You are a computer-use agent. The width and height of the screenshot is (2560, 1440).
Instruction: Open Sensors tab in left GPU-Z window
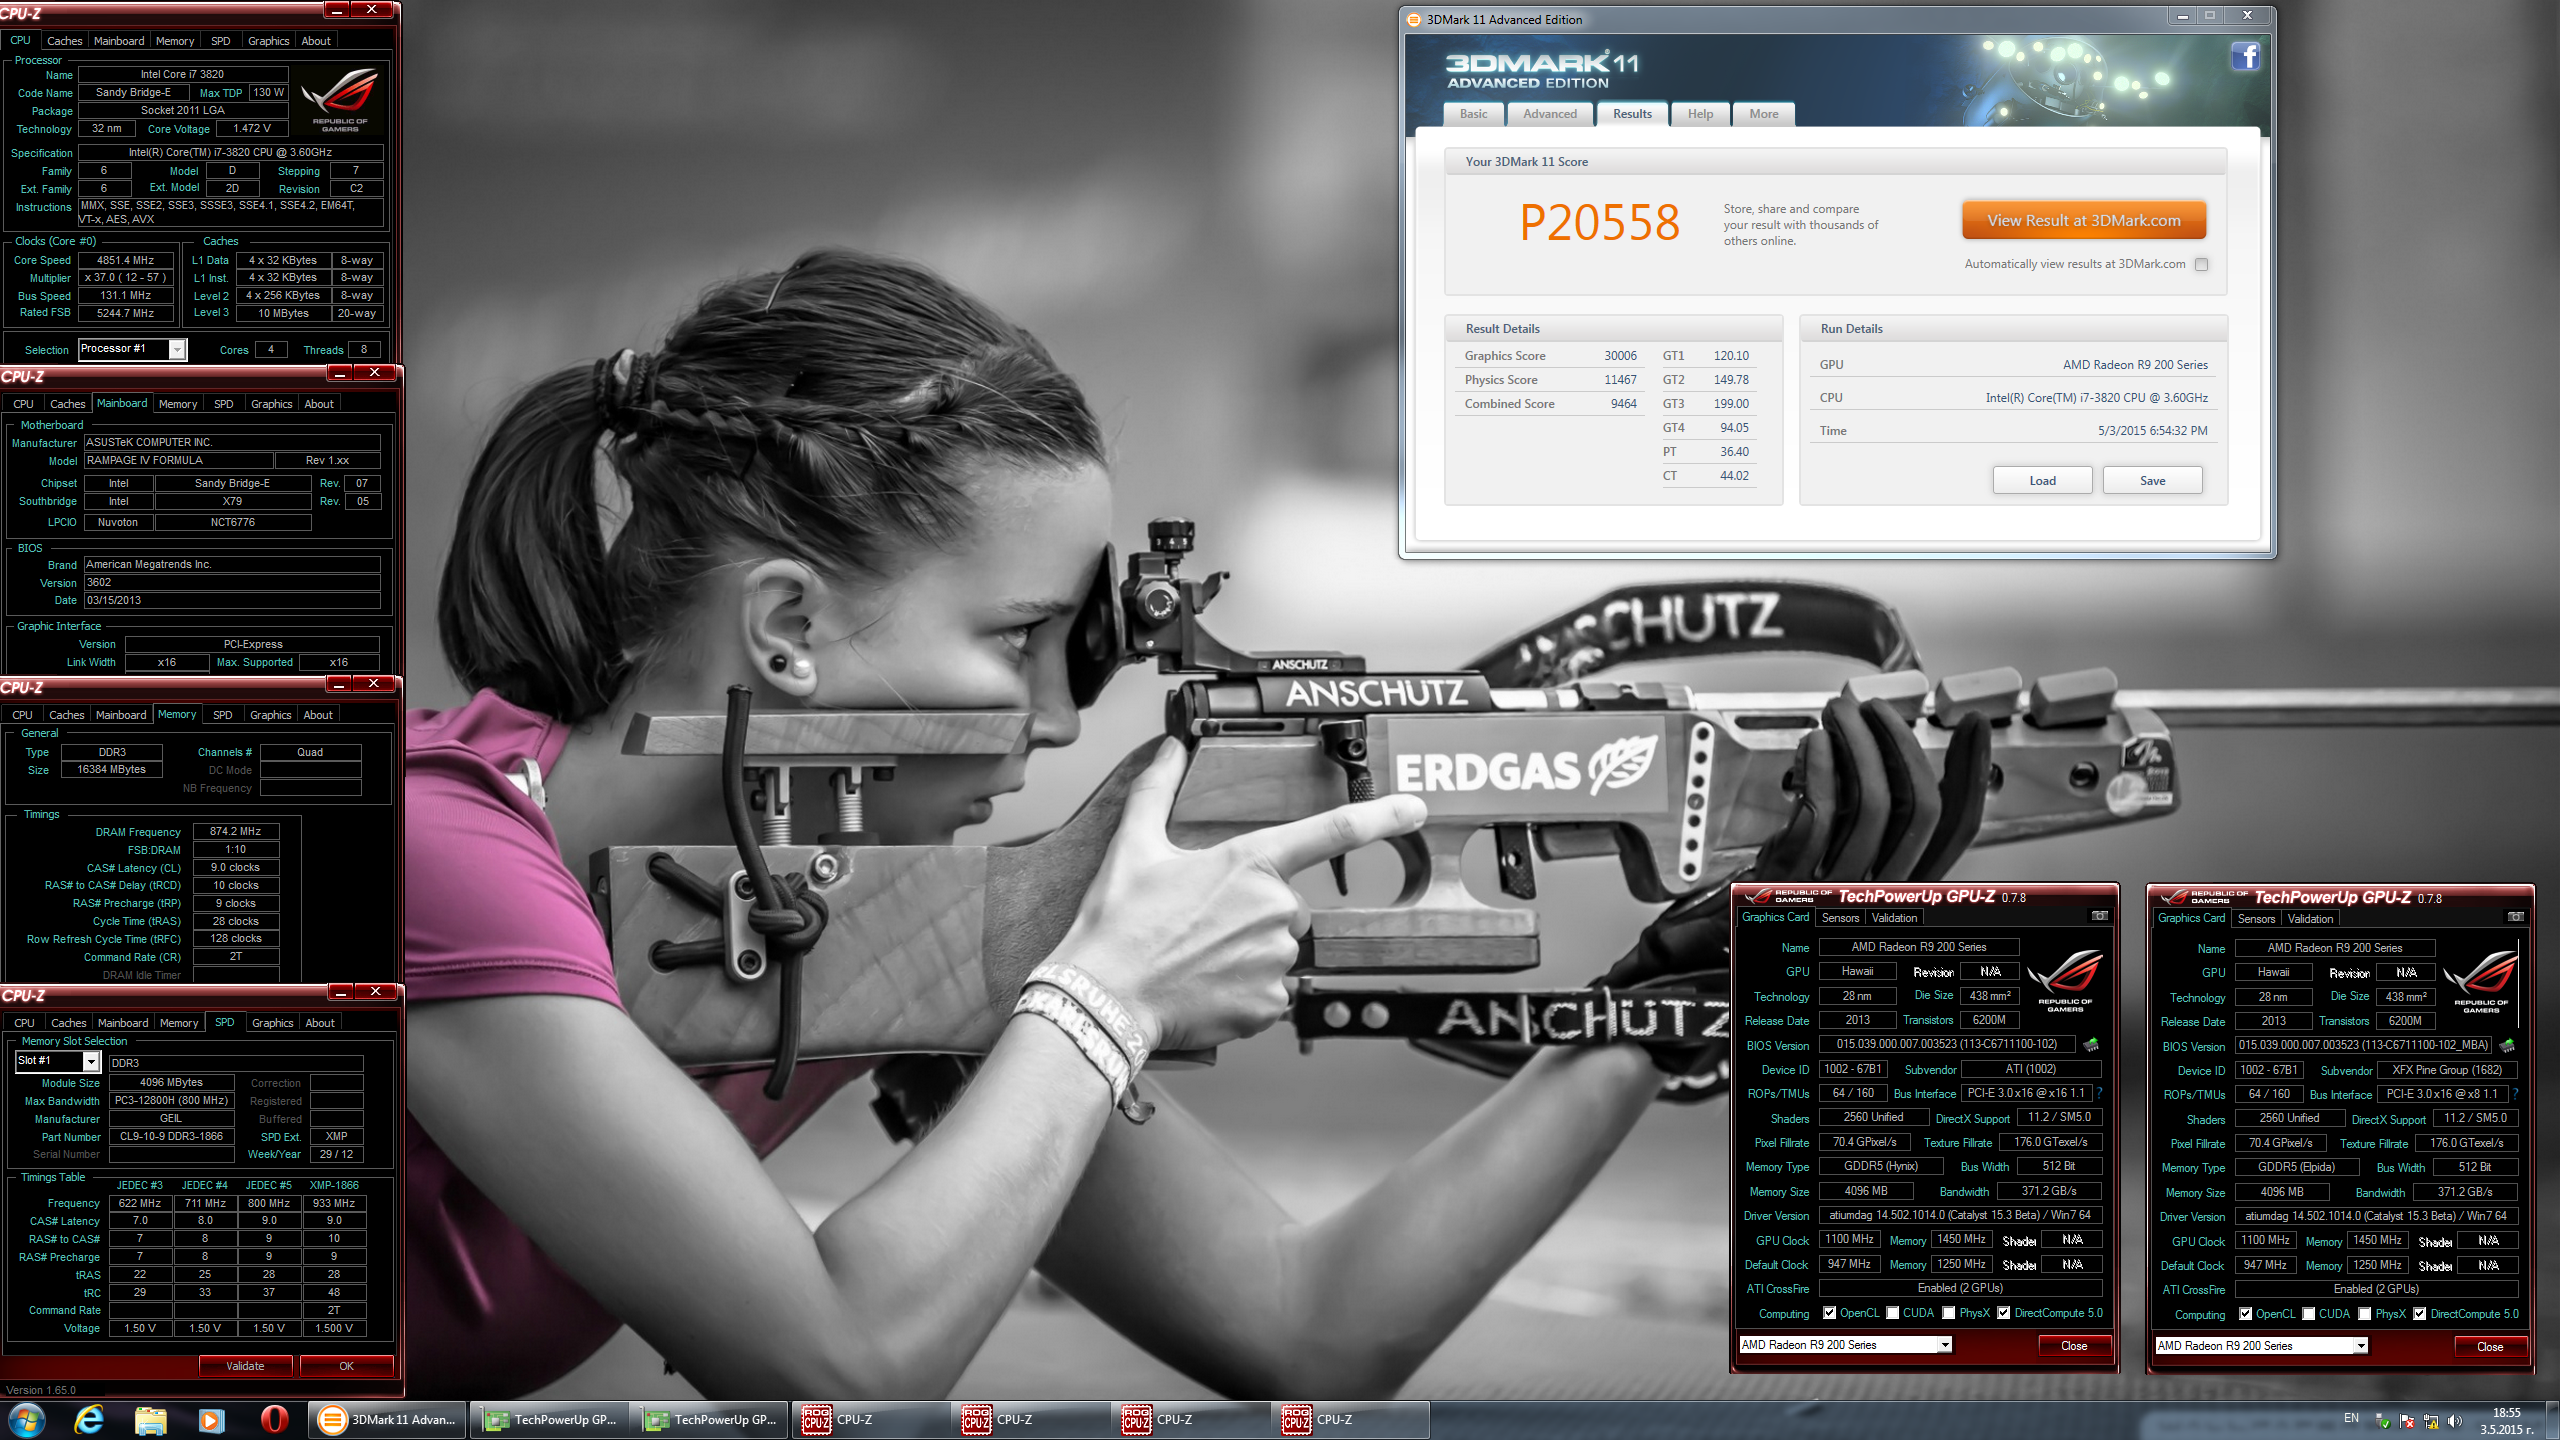[1840, 918]
